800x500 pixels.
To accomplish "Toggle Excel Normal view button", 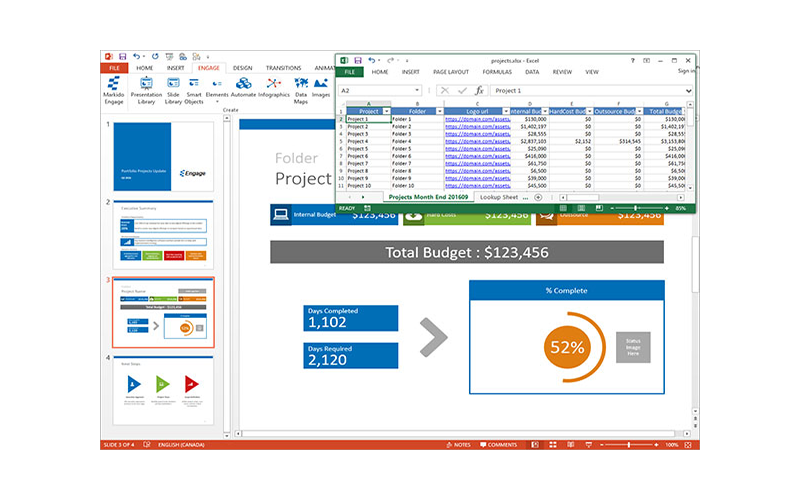I will tap(563, 208).
